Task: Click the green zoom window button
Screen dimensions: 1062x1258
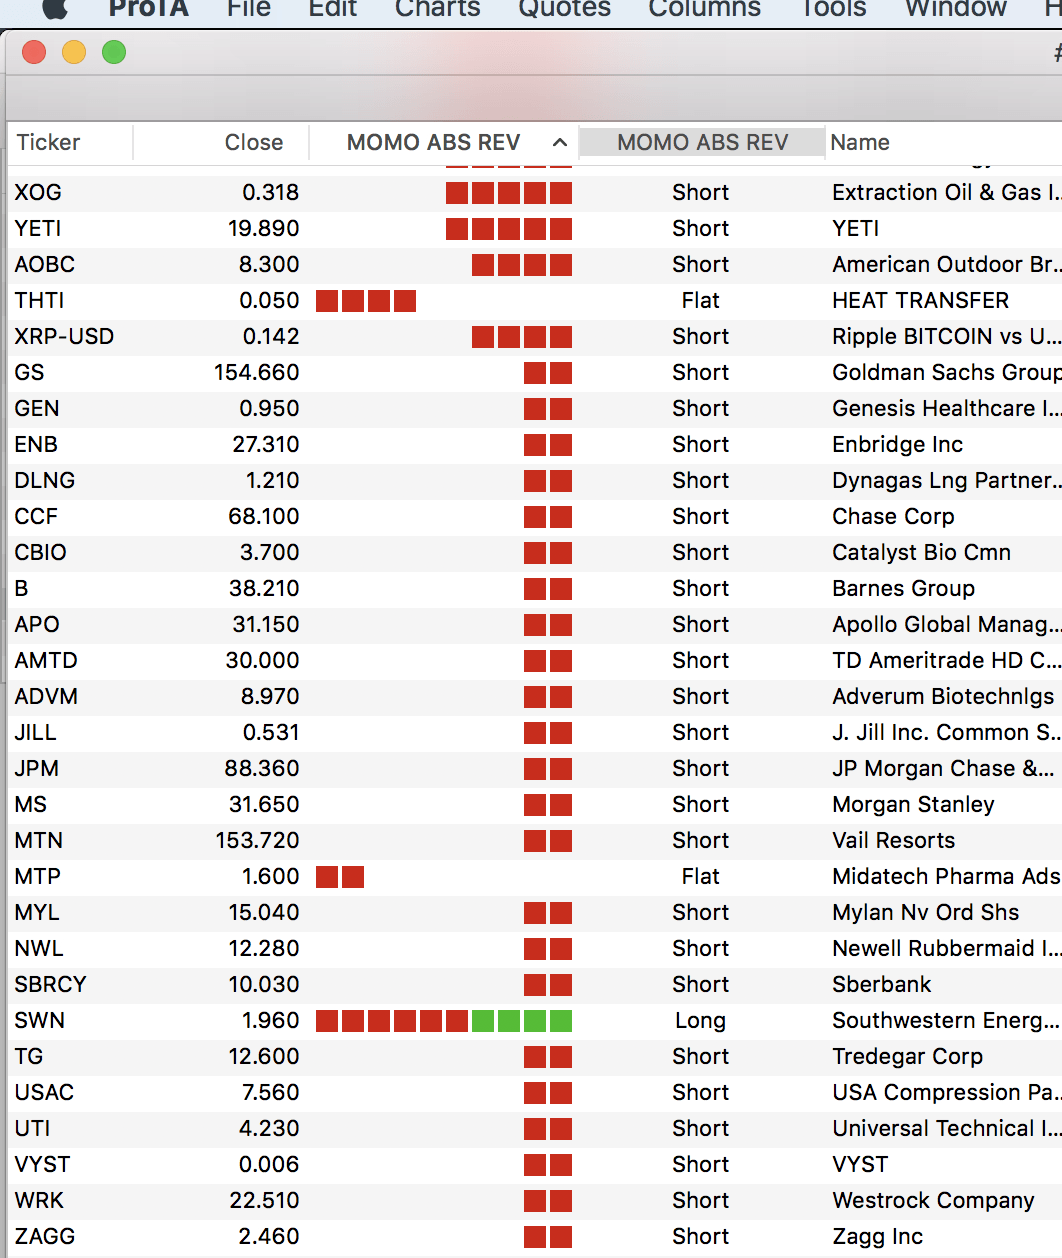Action: pyautogui.click(x=114, y=52)
